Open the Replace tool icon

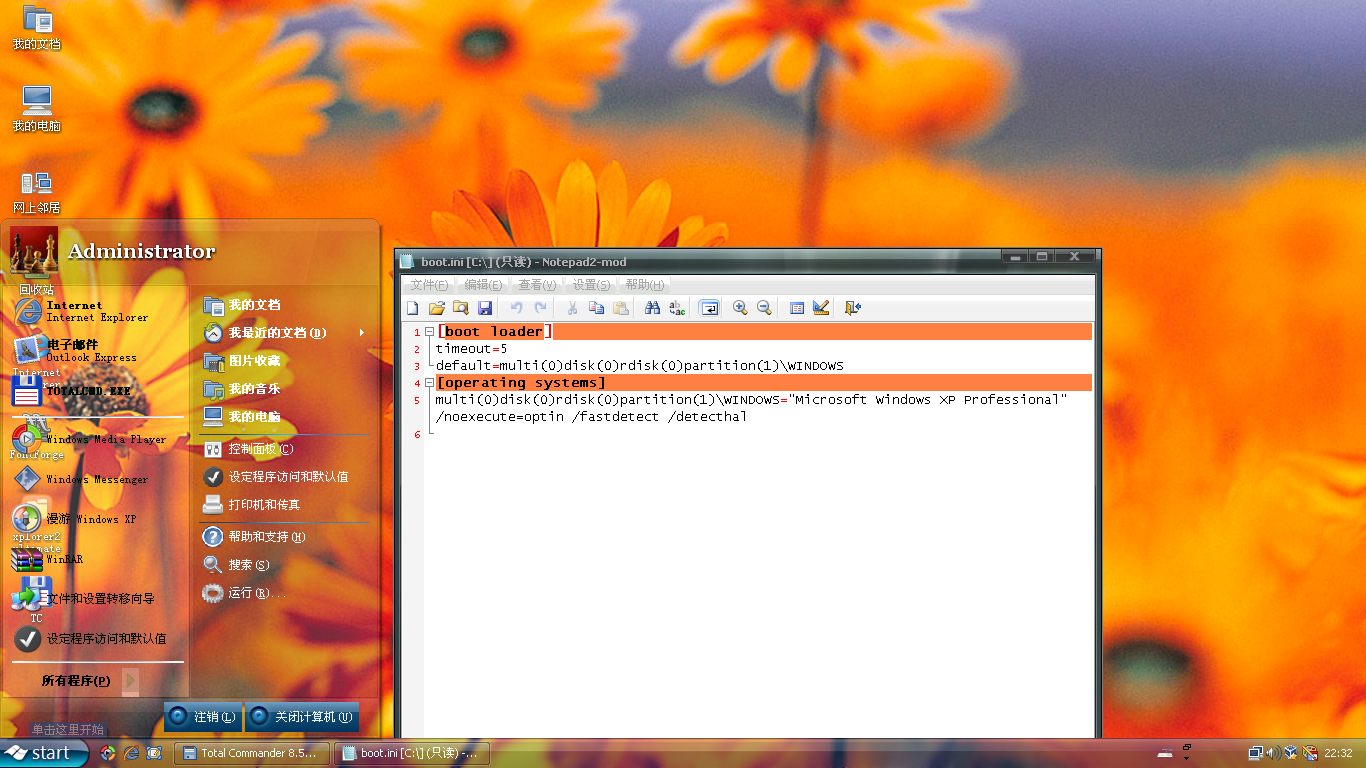677,308
